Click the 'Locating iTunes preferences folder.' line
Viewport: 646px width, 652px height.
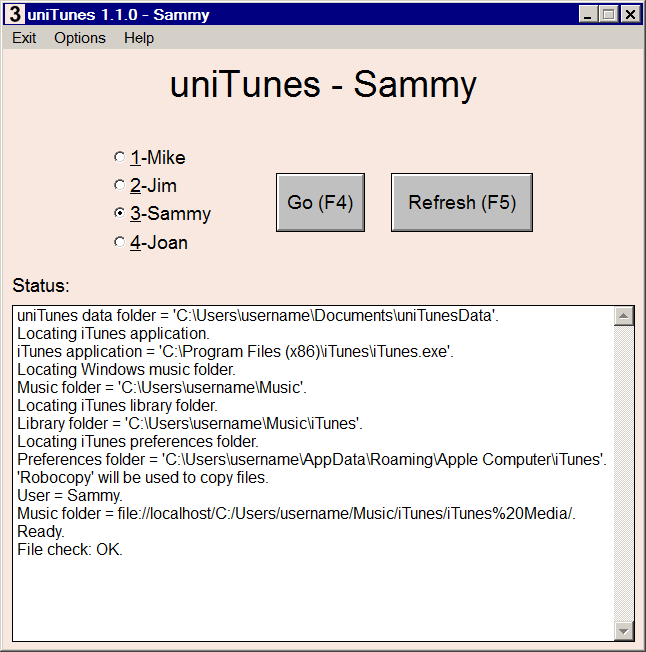click(x=138, y=442)
